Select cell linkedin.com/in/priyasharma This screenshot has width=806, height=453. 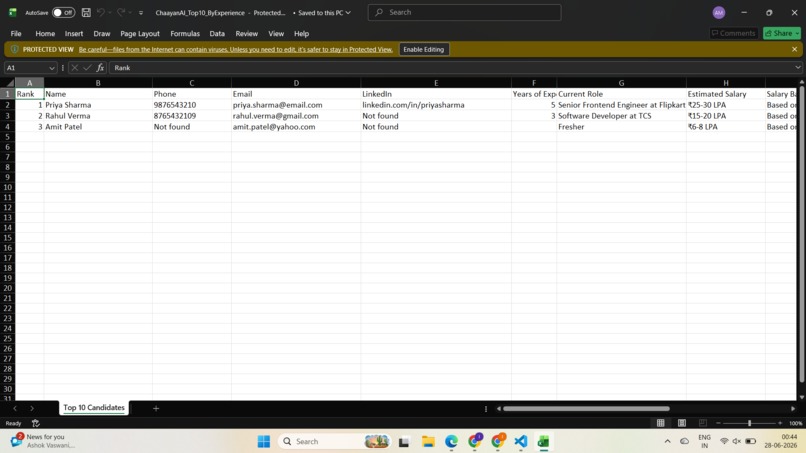click(x=436, y=105)
